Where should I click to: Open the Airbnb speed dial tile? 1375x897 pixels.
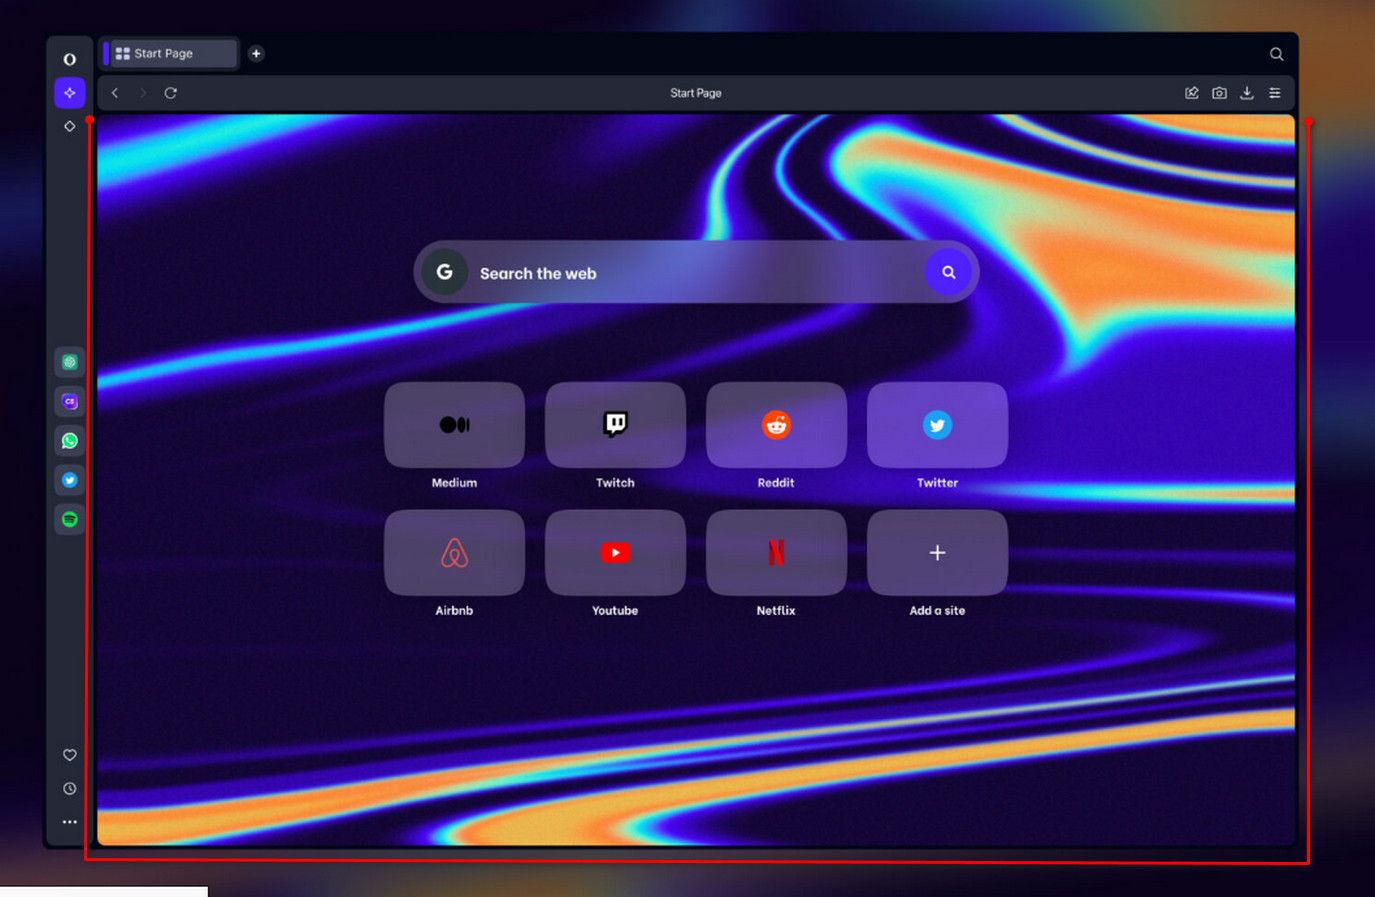[x=454, y=553]
